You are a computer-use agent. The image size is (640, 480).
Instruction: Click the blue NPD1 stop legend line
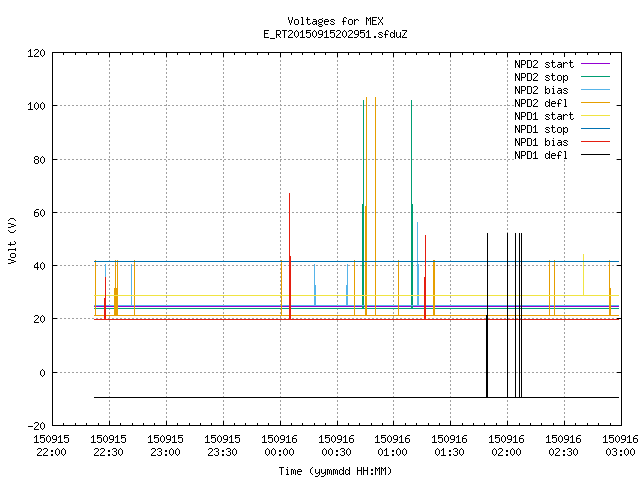tap(595, 129)
